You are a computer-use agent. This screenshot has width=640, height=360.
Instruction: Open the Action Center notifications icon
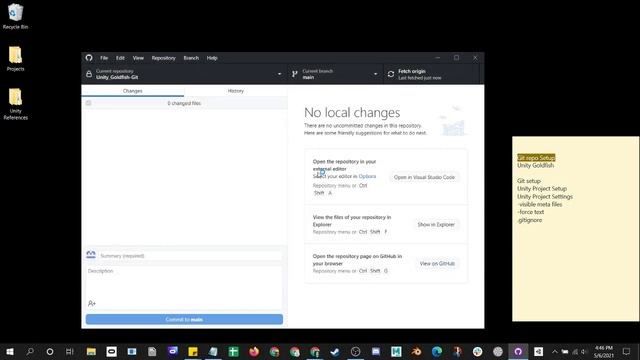[627, 351]
